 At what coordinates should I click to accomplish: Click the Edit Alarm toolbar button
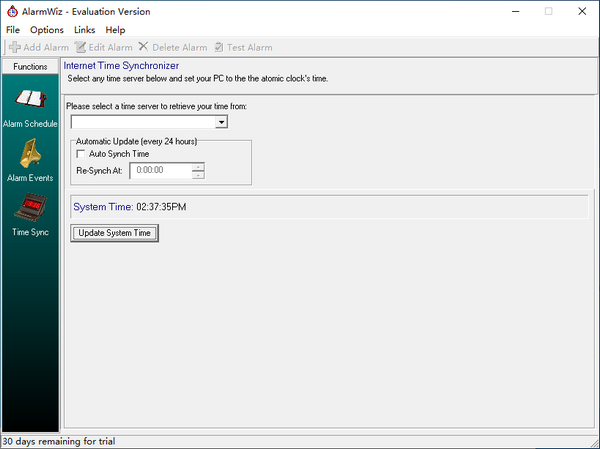pyautogui.click(x=103, y=47)
